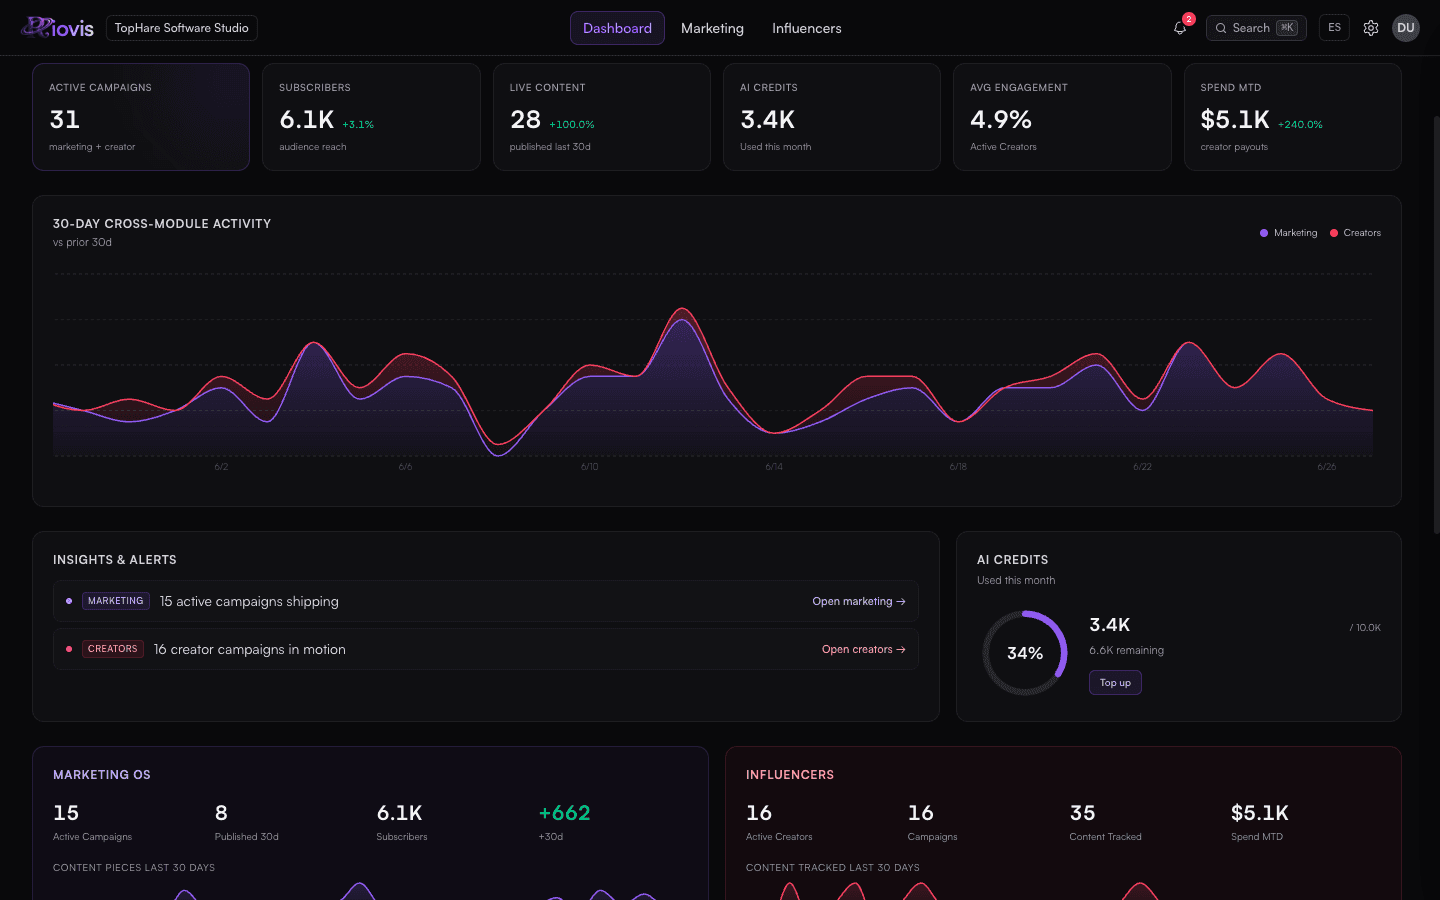Go to the Marketing tab
Image resolution: width=1440 pixels, height=900 pixels.
tap(712, 28)
